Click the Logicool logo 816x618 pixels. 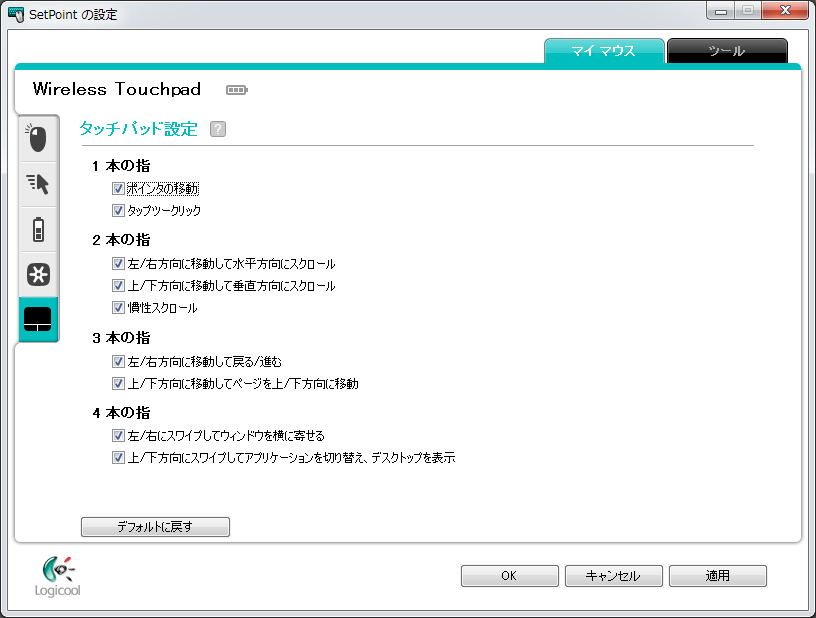pyautogui.click(x=57, y=576)
